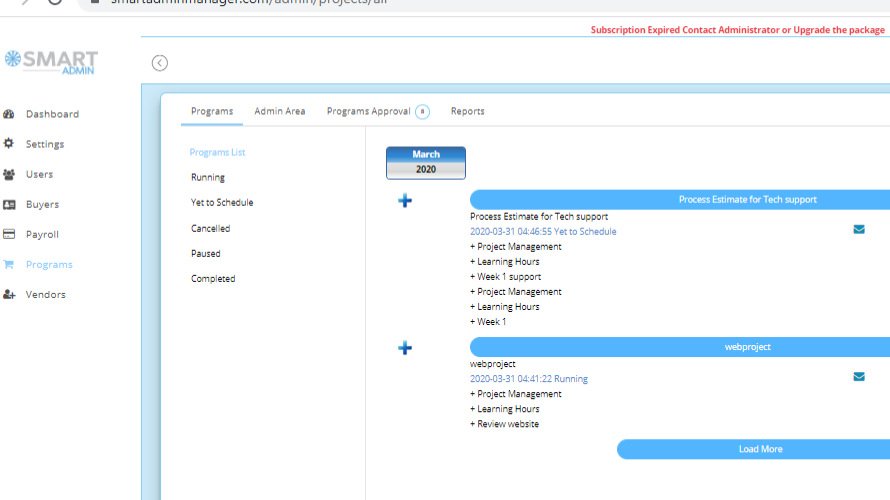The width and height of the screenshot is (890, 500).
Task: Click the Smart Admin logo
Action: click(51, 62)
